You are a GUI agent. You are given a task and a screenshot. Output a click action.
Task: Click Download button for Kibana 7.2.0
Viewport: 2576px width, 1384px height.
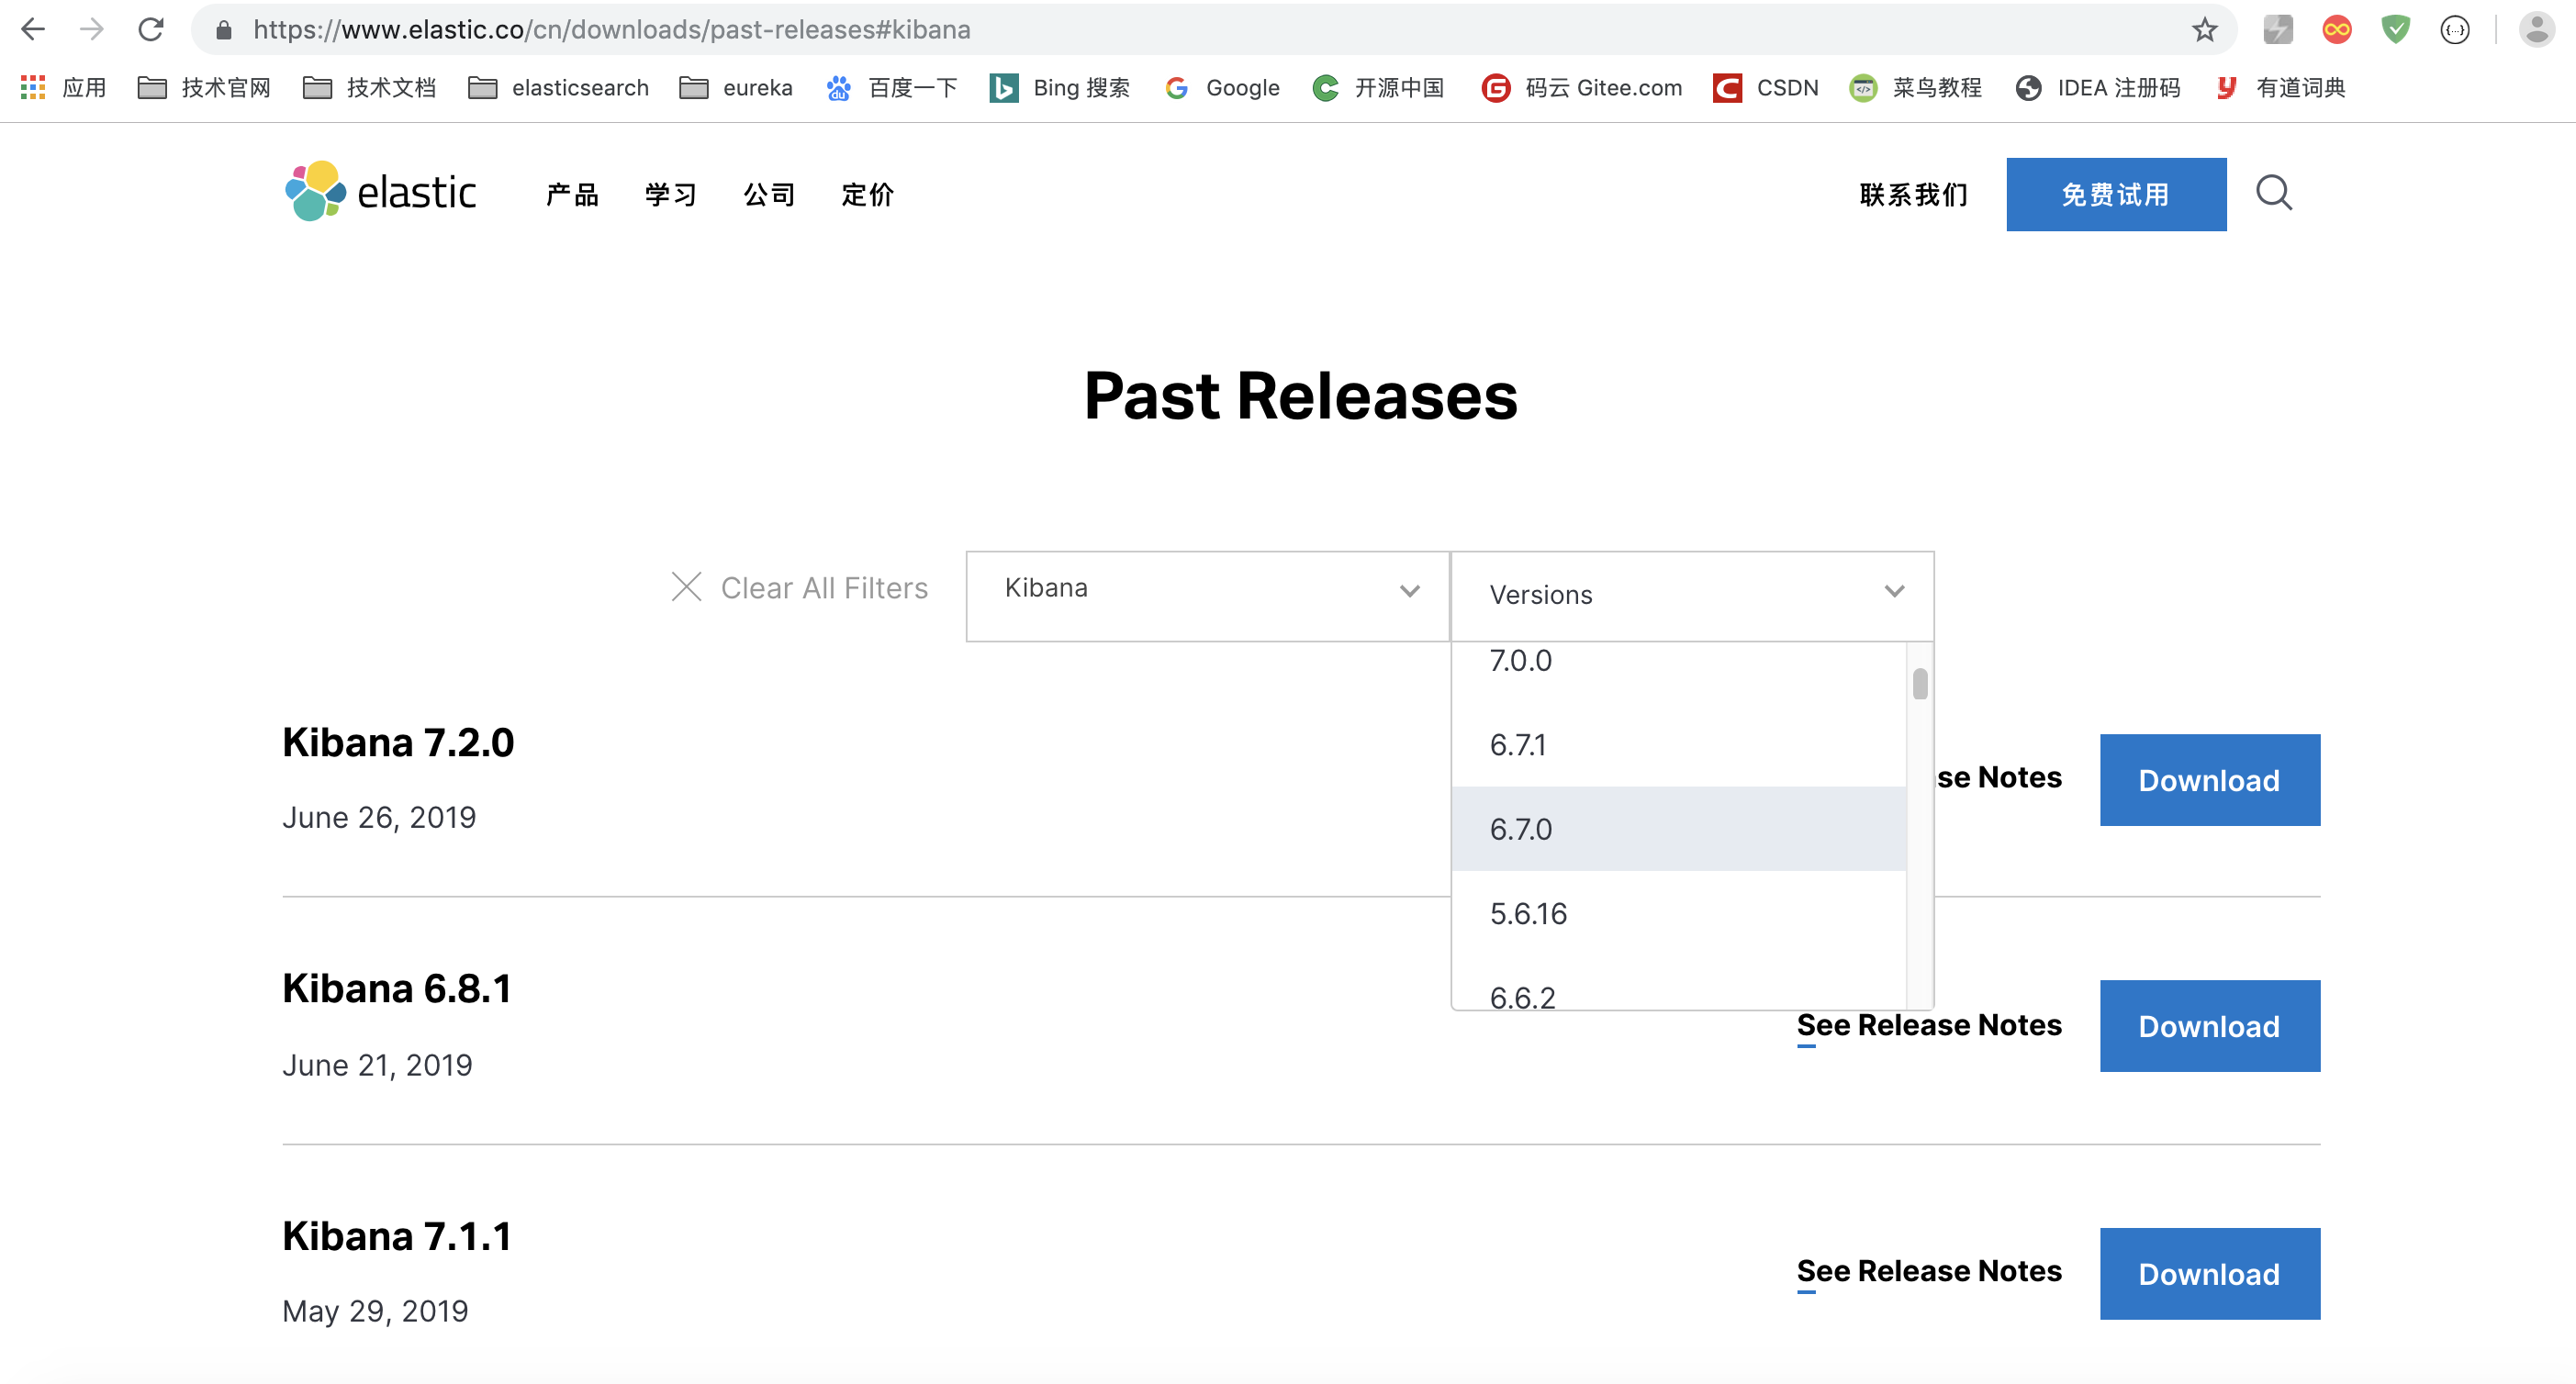tap(2208, 779)
